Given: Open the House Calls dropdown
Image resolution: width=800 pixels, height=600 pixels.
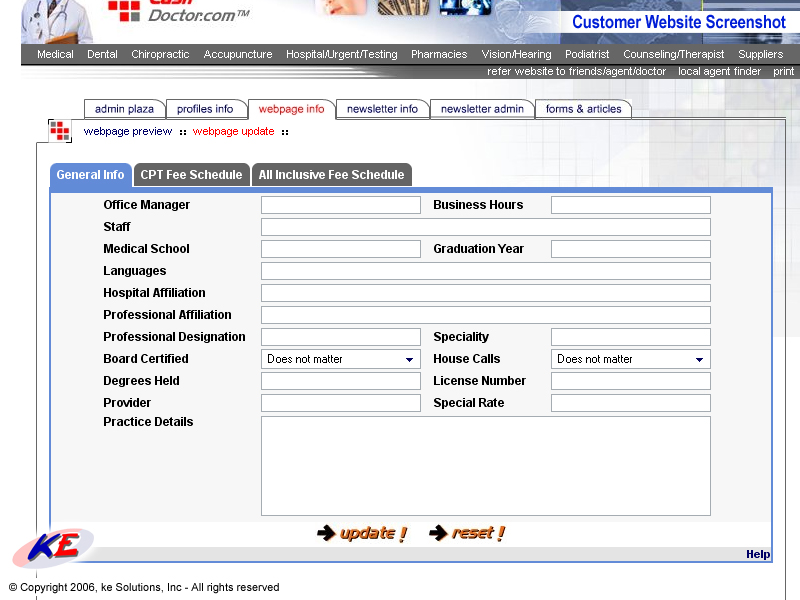Looking at the screenshot, I should tap(631, 359).
